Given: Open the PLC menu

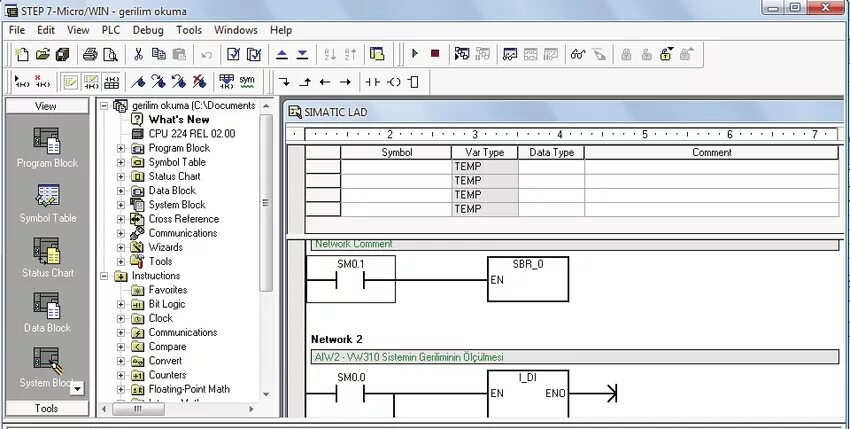Looking at the screenshot, I should pos(111,30).
